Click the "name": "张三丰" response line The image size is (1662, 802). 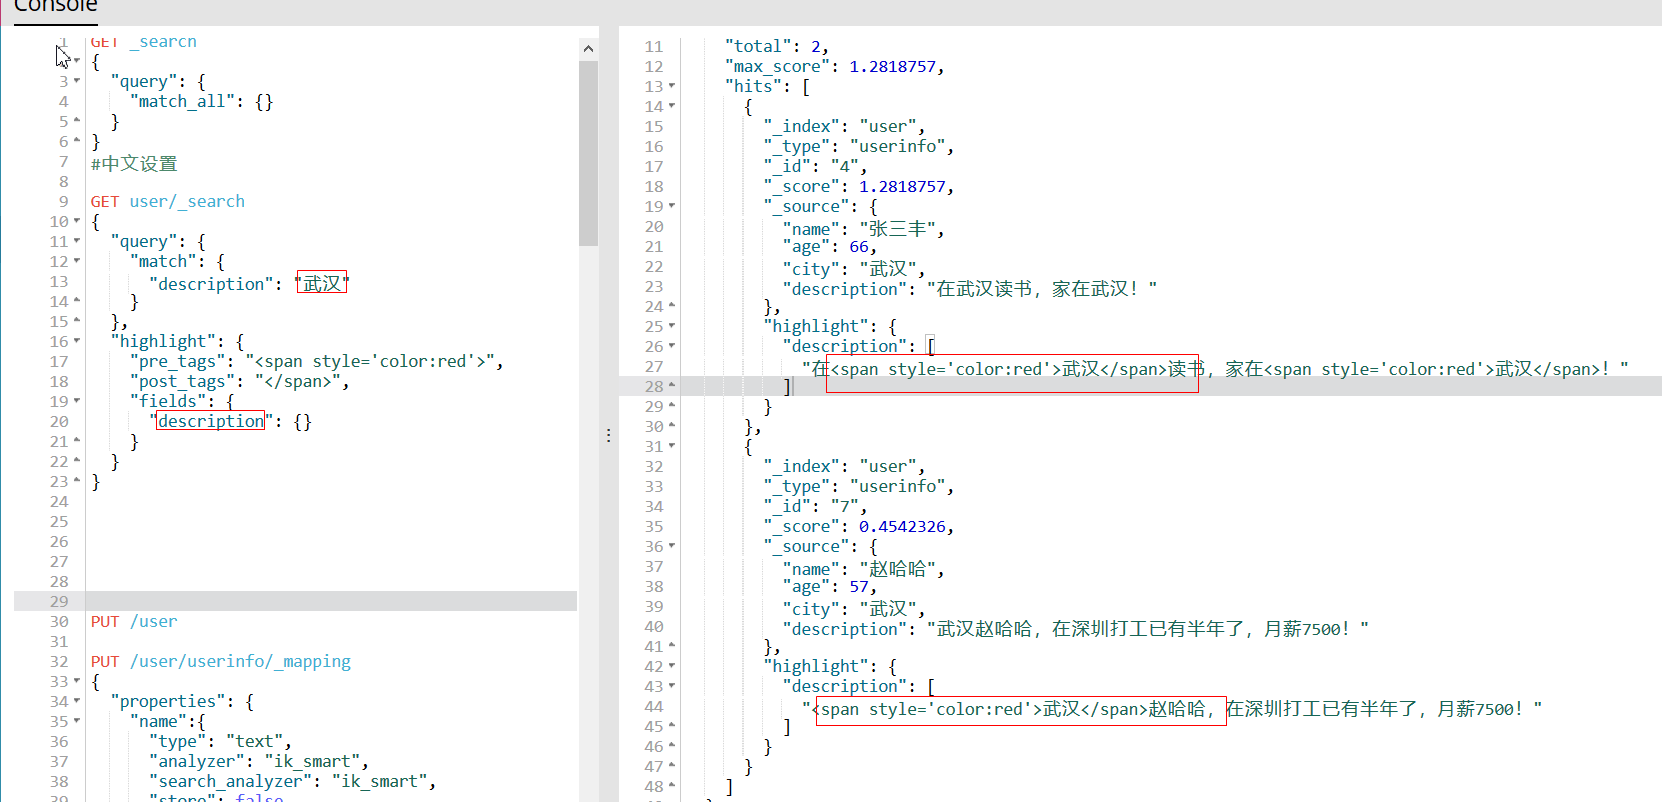pyautogui.click(x=863, y=228)
